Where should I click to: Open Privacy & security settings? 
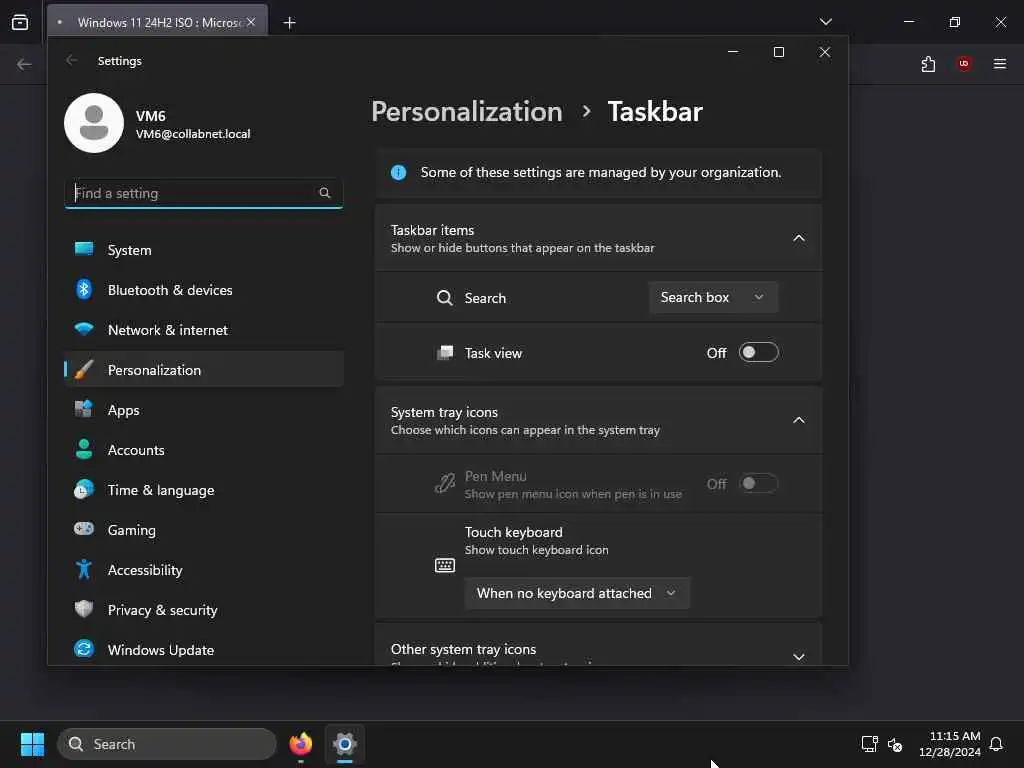point(204,610)
